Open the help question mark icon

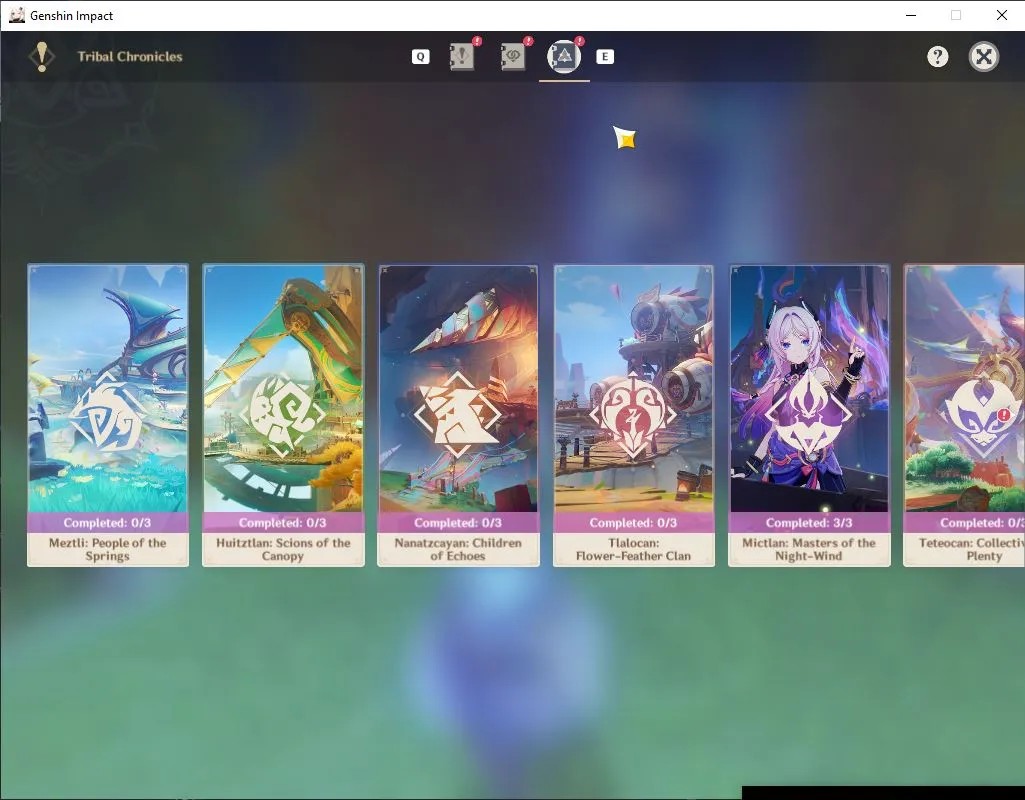(x=937, y=57)
